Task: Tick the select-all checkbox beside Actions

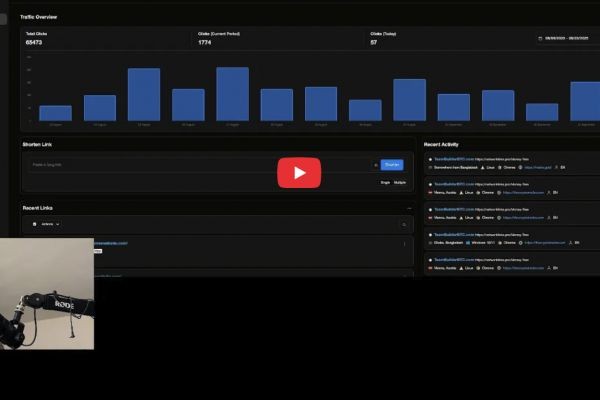Action: pyautogui.click(x=34, y=224)
